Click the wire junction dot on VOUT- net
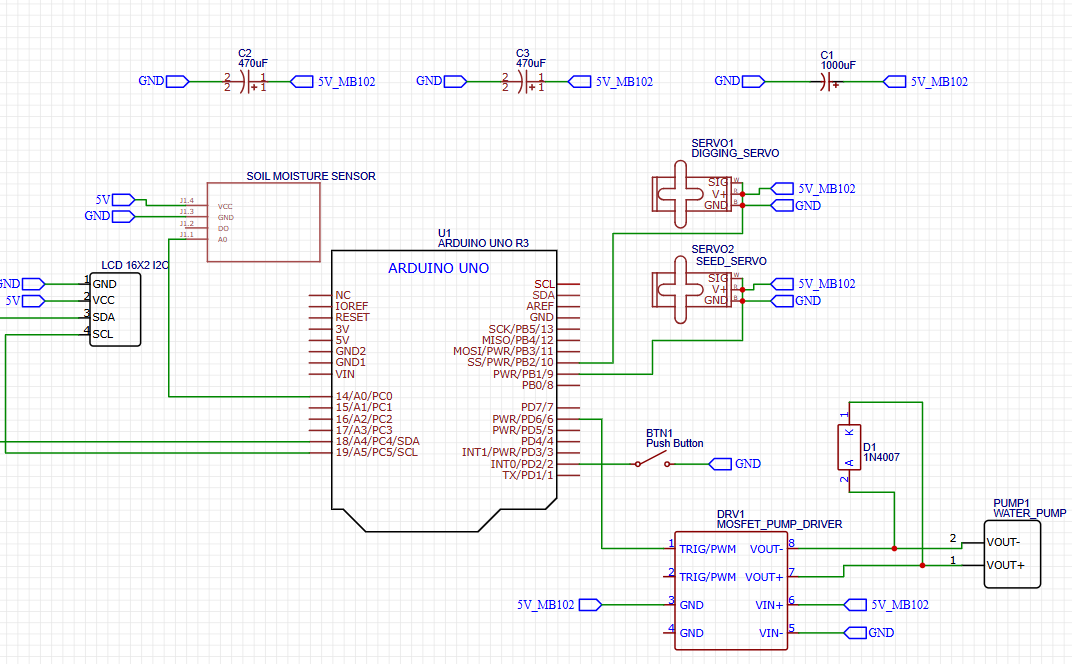The height and width of the screenshot is (664, 1072). (x=894, y=548)
